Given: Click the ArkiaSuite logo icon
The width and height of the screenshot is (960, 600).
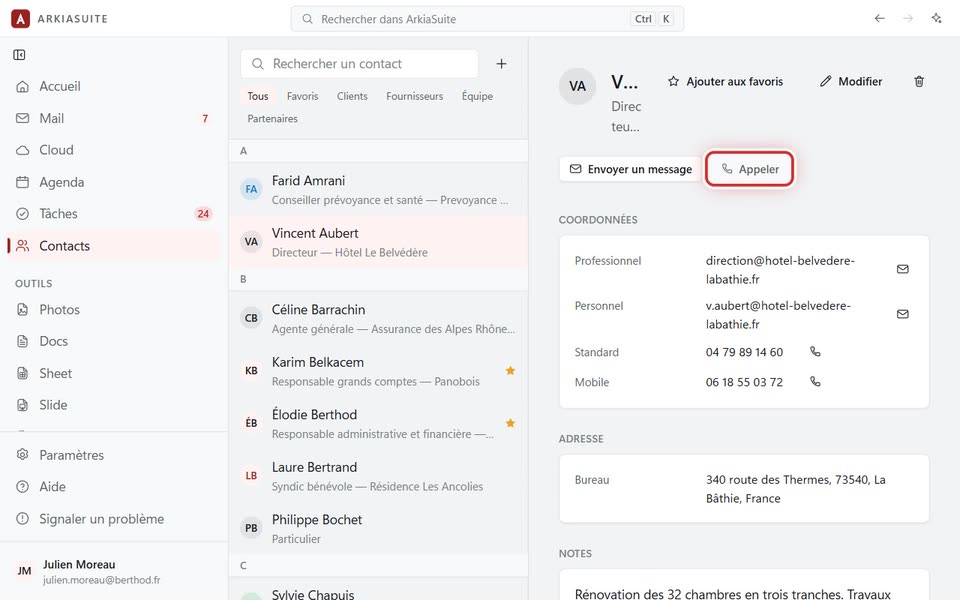Looking at the screenshot, I should pos(20,19).
